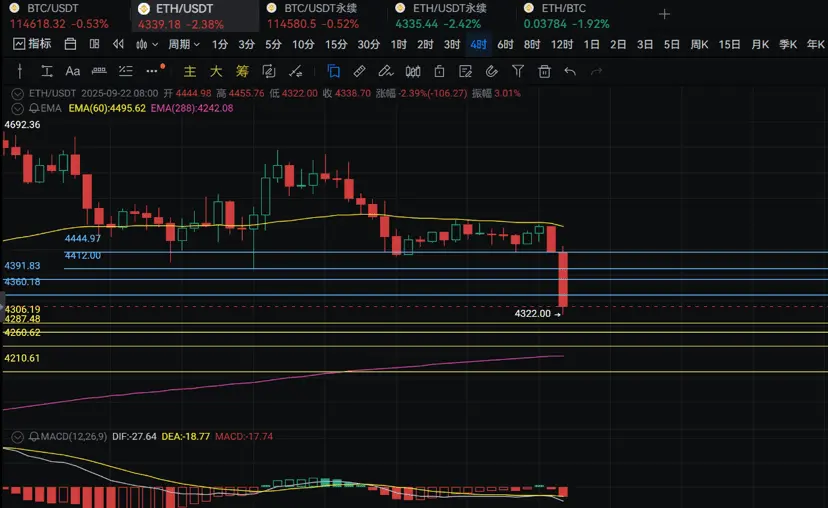
Task: Open the percent list tool icon
Action: (x=125, y=71)
